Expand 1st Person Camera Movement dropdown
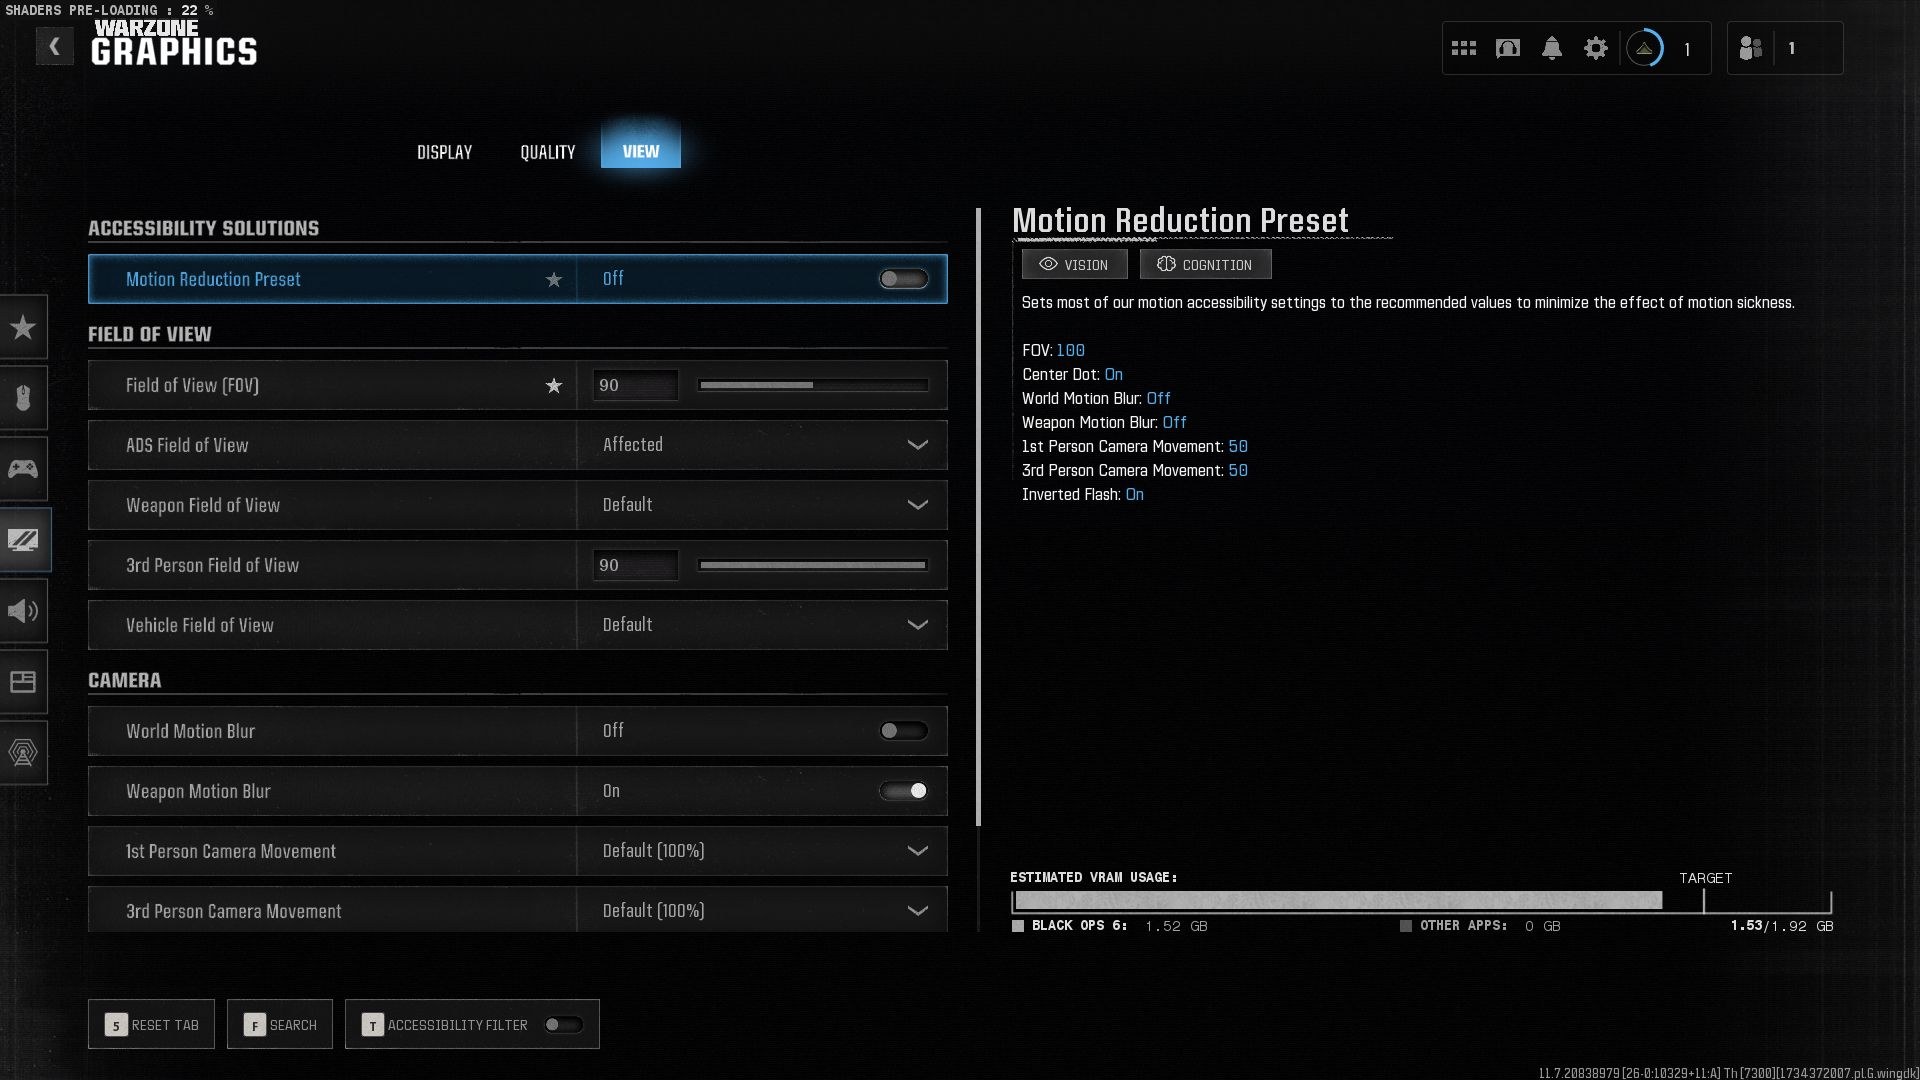The width and height of the screenshot is (1920, 1080). (x=916, y=851)
